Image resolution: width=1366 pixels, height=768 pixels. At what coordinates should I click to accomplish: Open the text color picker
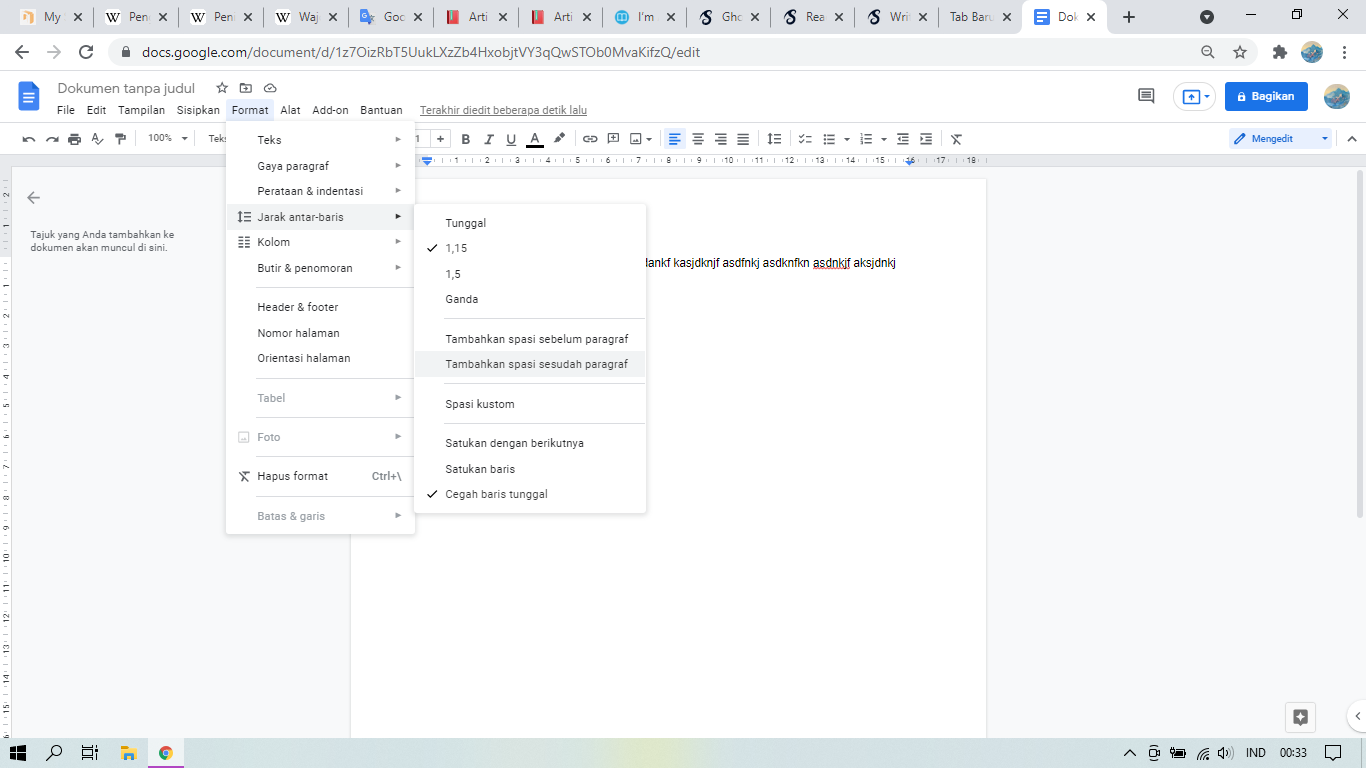coord(535,139)
